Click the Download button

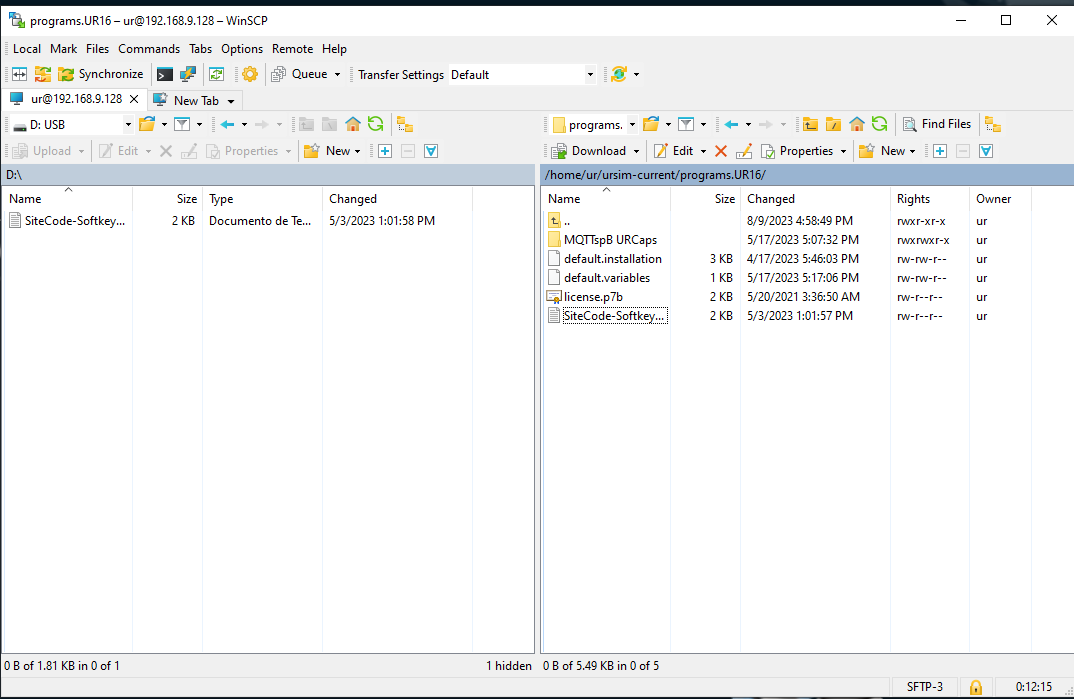pyautogui.click(x=589, y=151)
